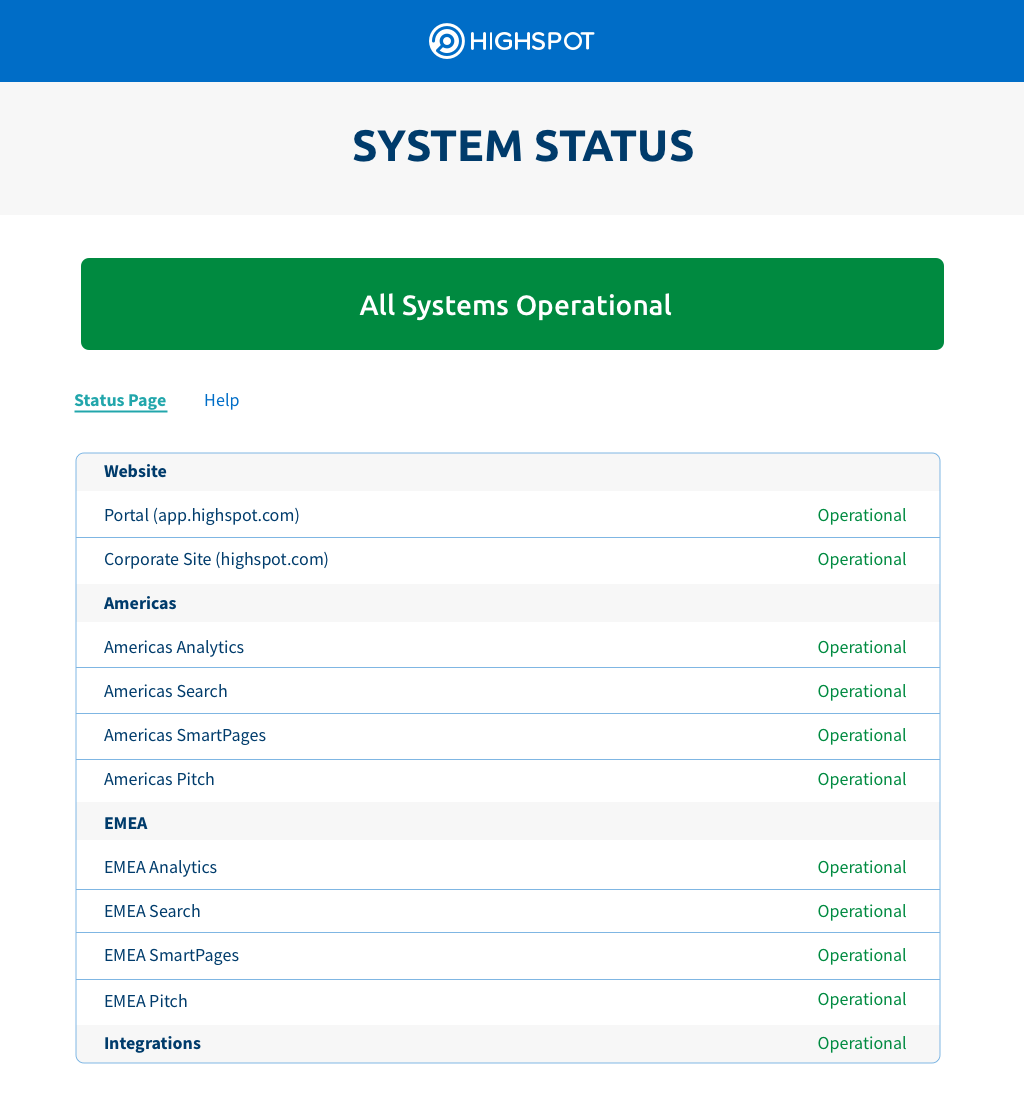Click the SYSTEM STATUS heading

(522, 146)
